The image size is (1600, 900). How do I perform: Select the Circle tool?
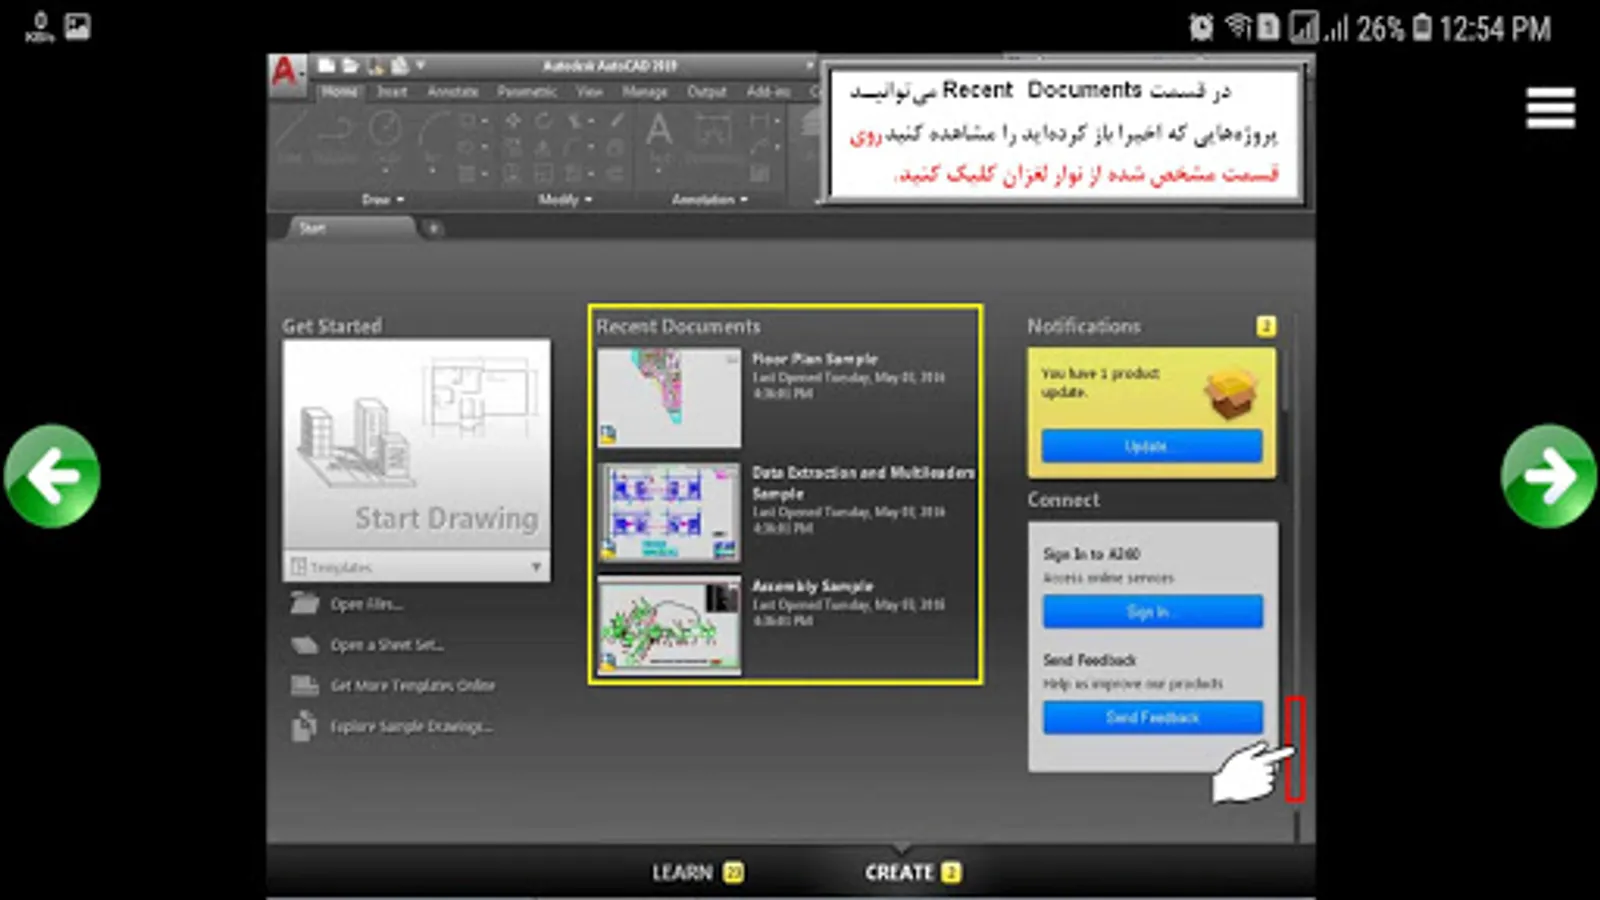(385, 130)
